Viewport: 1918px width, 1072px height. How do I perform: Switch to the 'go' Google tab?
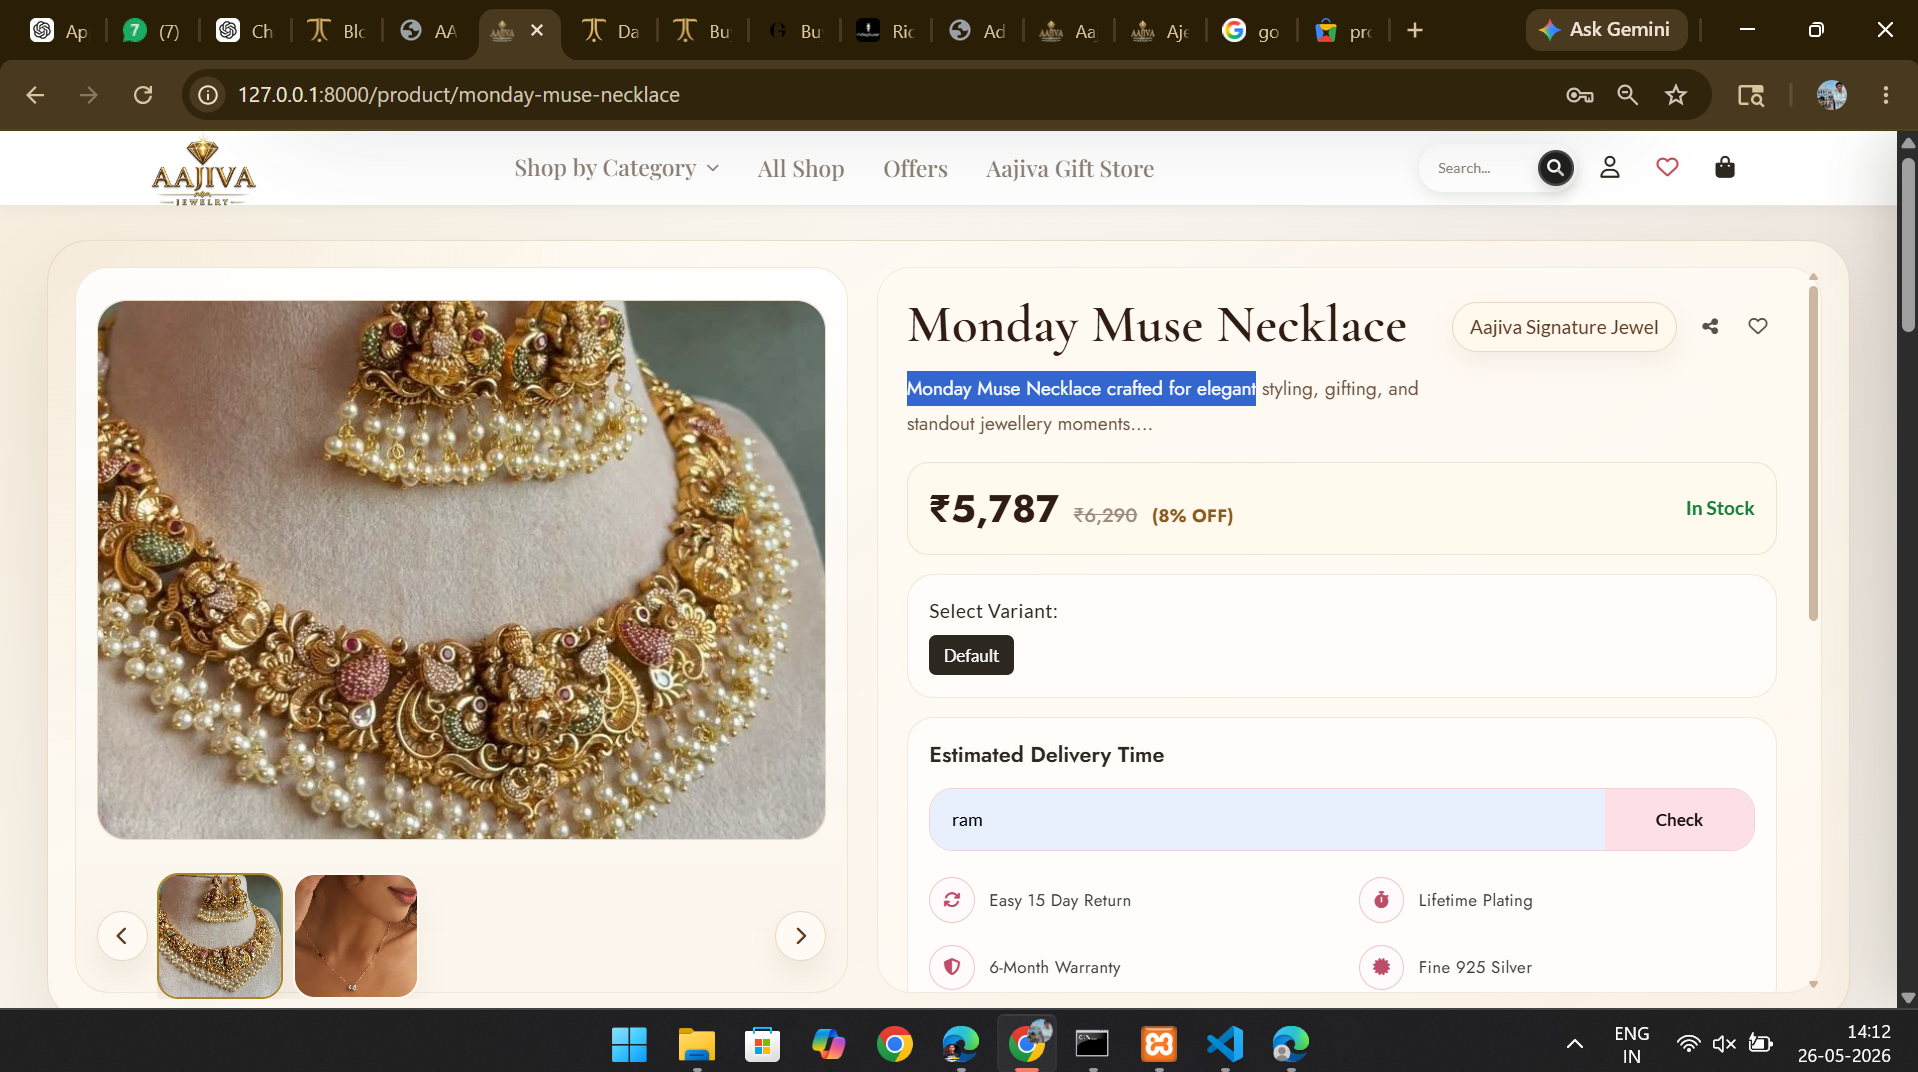coord(1250,30)
